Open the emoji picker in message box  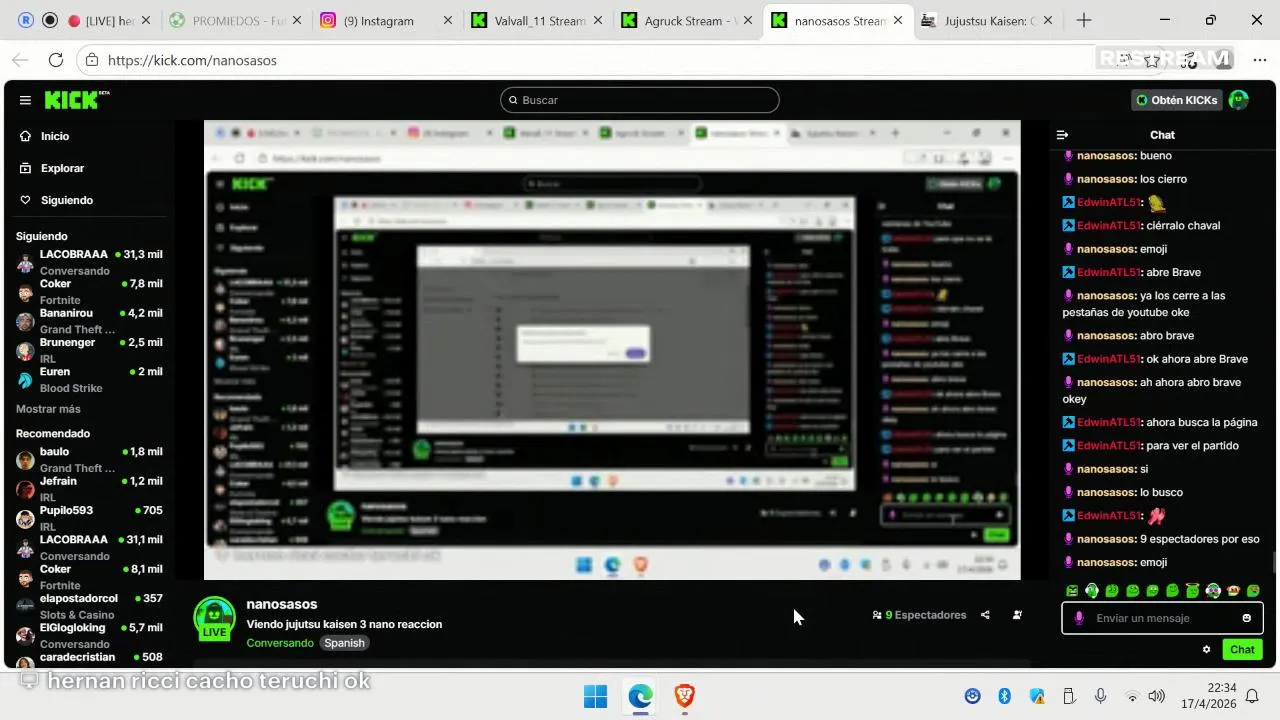click(1246, 618)
